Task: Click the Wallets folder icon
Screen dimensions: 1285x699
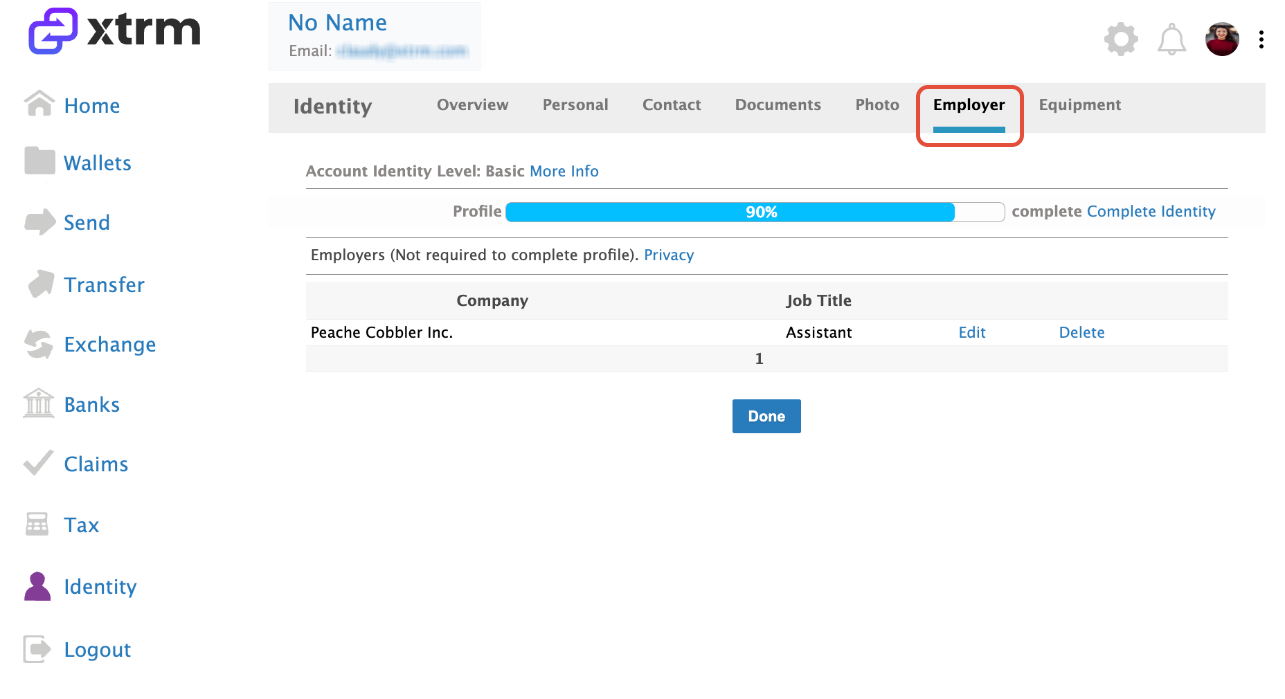Action: [x=39, y=161]
